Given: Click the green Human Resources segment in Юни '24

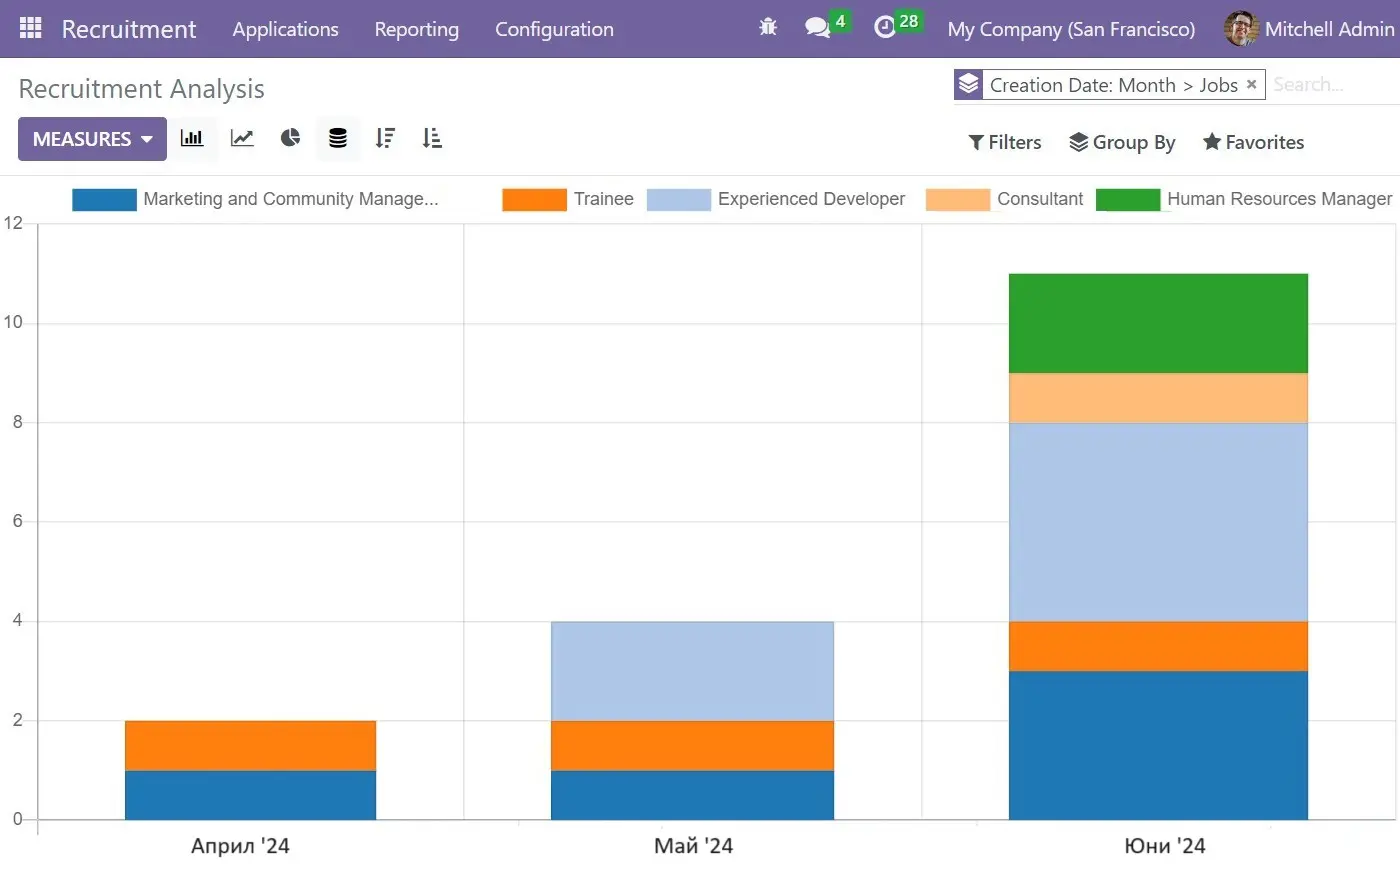Looking at the screenshot, I should tap(1158, 323).
